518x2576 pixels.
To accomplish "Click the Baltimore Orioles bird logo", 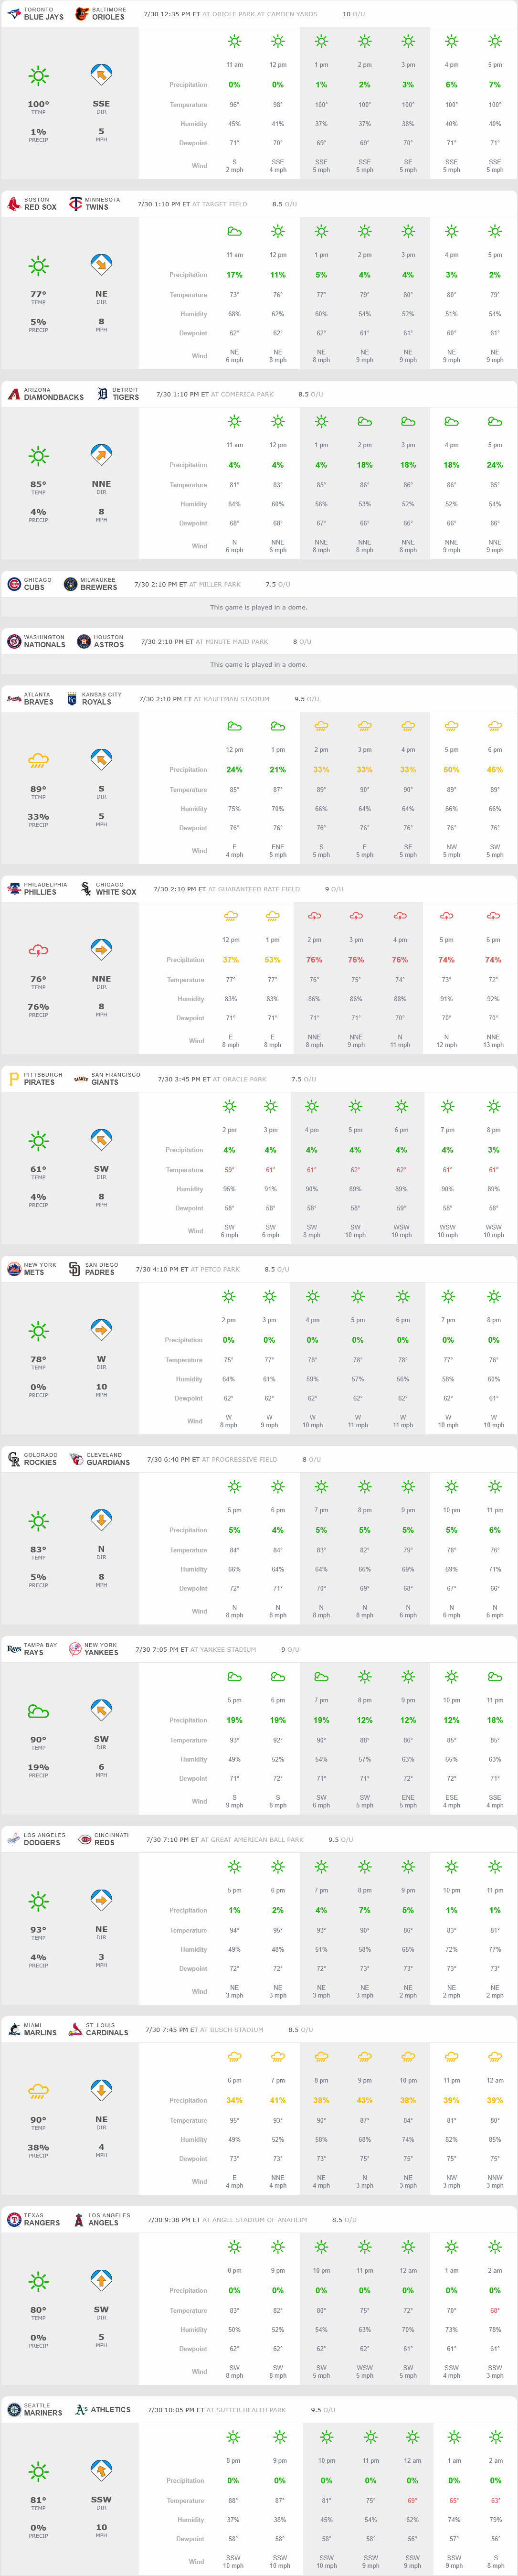I will pyautogui.click(x=82, y=14).
